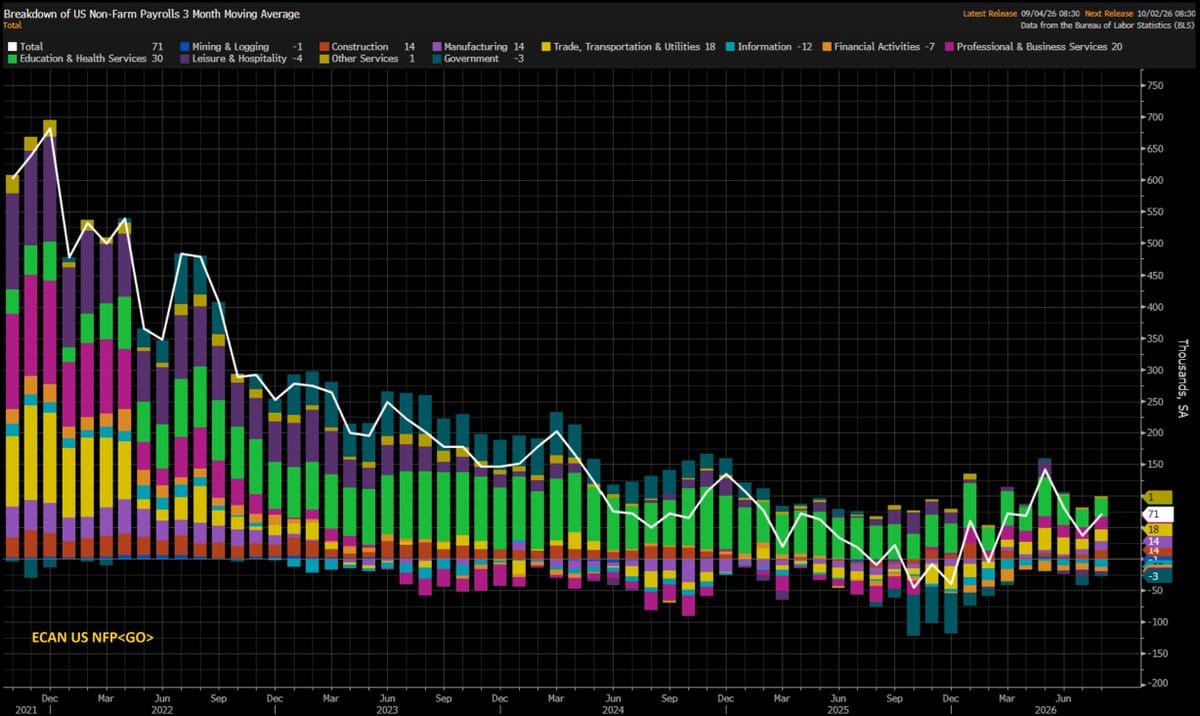The image size is (1200, 716).
Task: Click the olive 1 value tag on right axis
Action: 1157,497
